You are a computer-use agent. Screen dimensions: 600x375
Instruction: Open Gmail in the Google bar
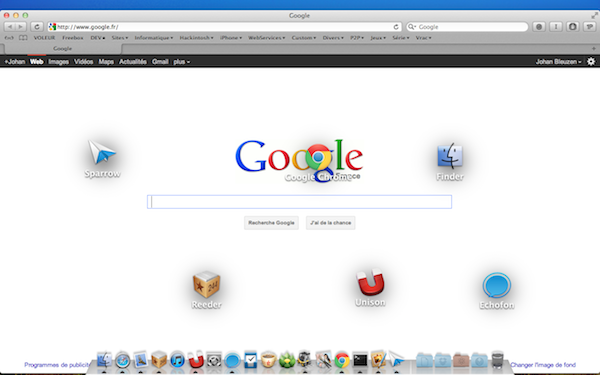(160, 62)
